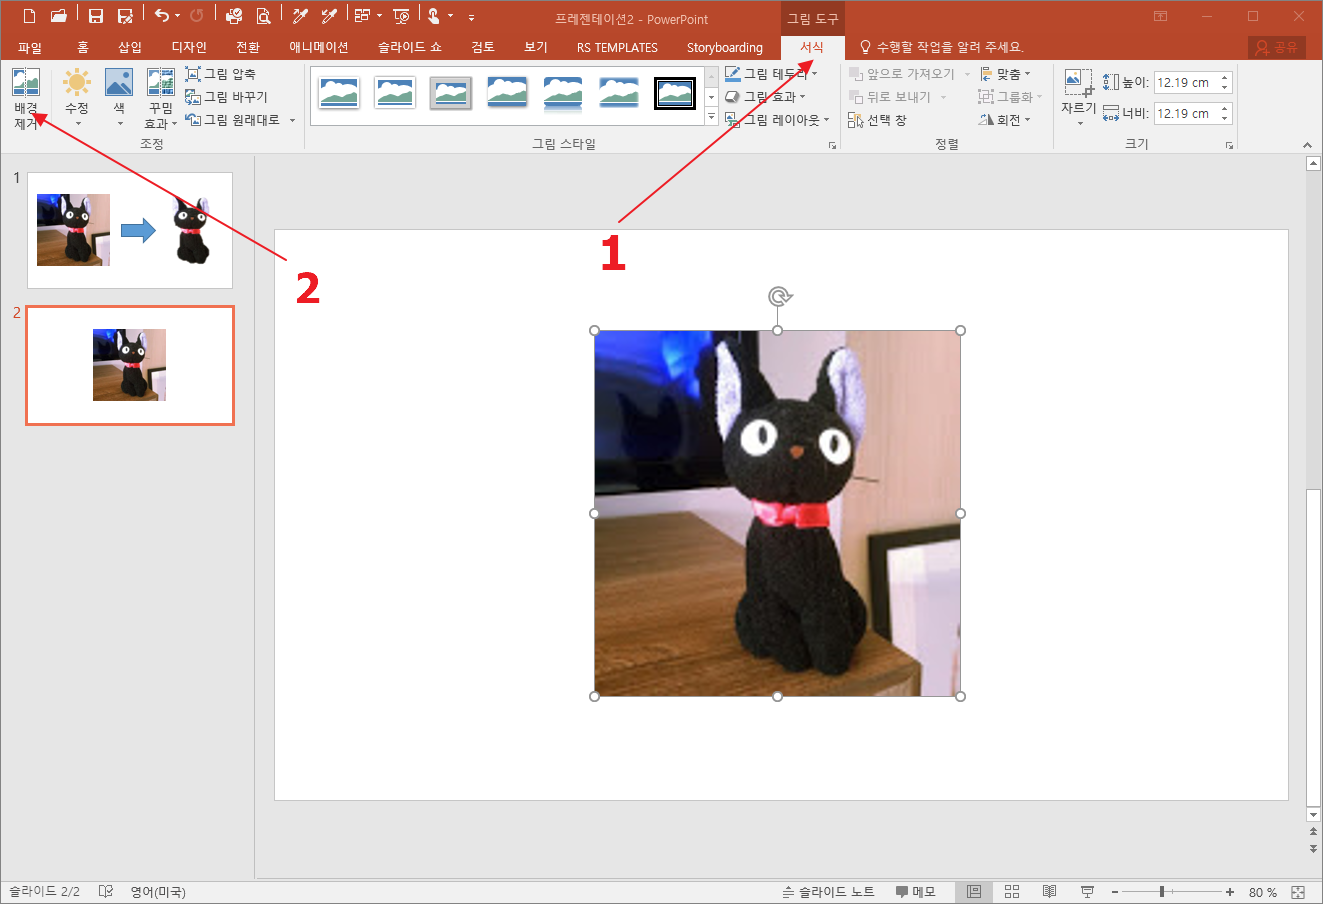Click the 80 % zoom level
The image size is (1323, 904).
(1263, 892)
